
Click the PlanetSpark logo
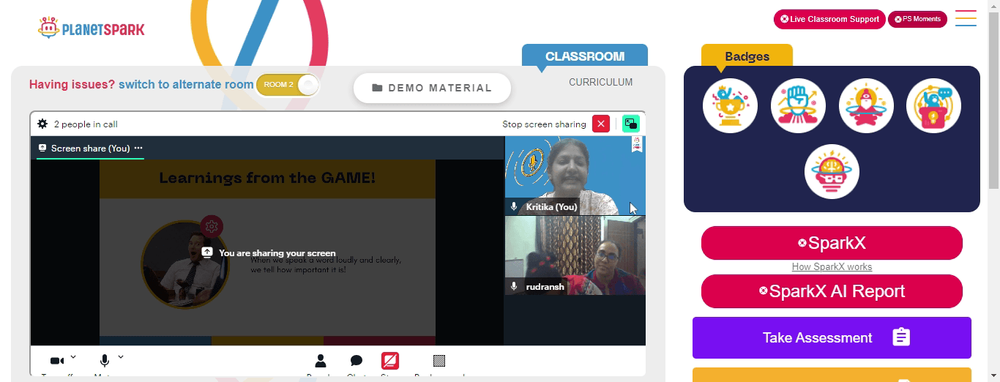coord(91,28)
